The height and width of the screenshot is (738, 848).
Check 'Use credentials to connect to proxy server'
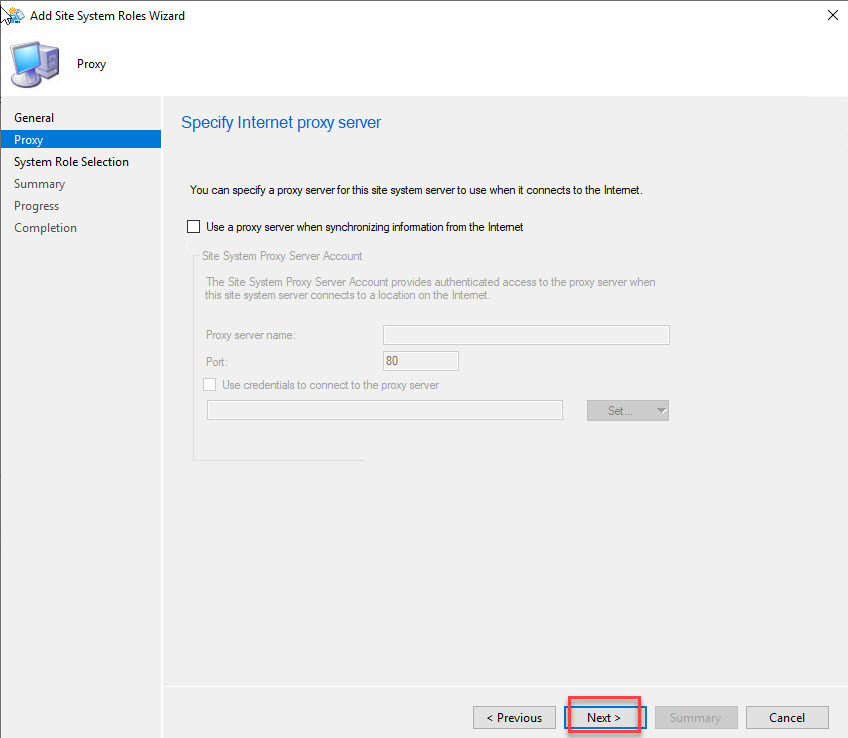point(210,385)
